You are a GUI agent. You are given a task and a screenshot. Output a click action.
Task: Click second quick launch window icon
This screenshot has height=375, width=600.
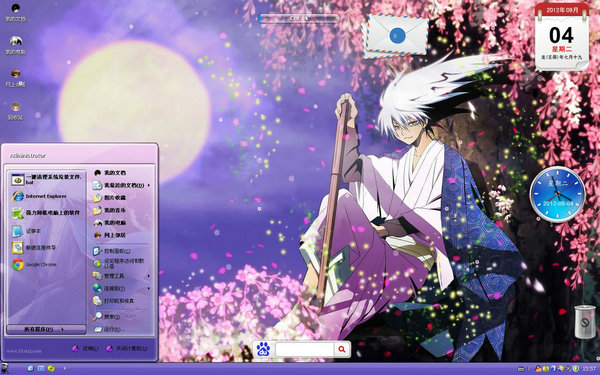(41, 368)
